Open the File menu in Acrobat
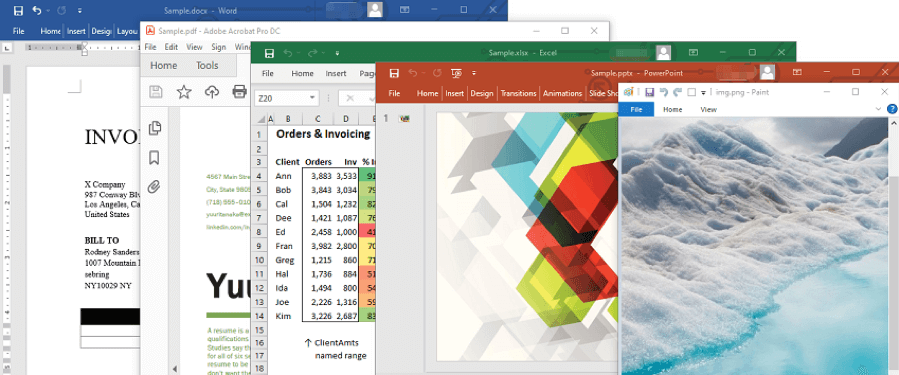 coord(150,47)
